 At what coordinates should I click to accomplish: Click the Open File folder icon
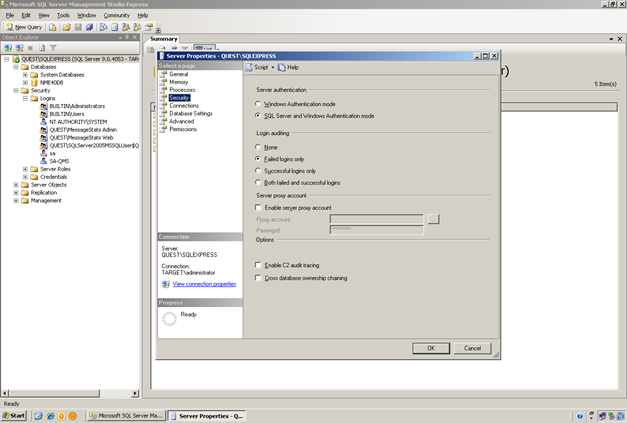67,27
